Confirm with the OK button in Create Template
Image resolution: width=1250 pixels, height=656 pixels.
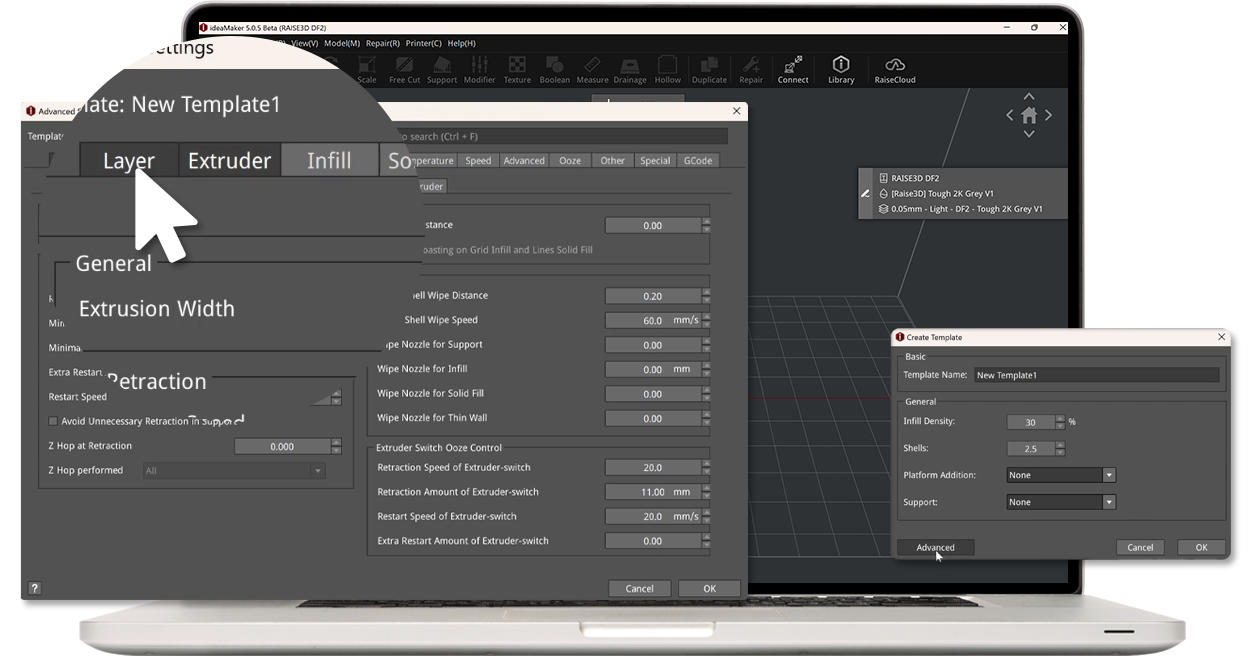[1201, 547]
